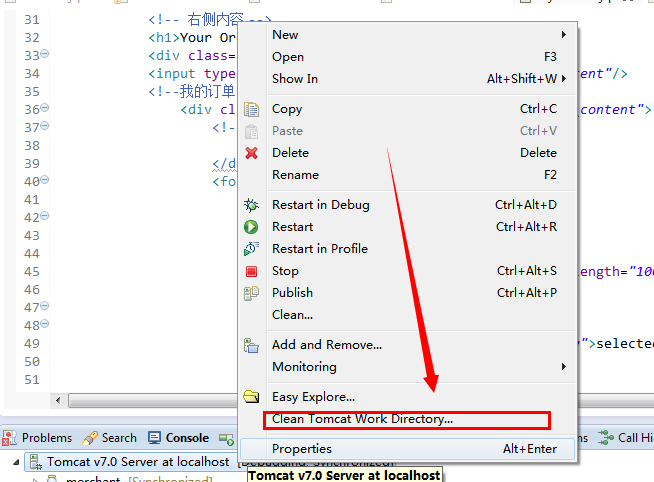Choose Copy in the context menu

pyautogui.click(x=420, y=109)
